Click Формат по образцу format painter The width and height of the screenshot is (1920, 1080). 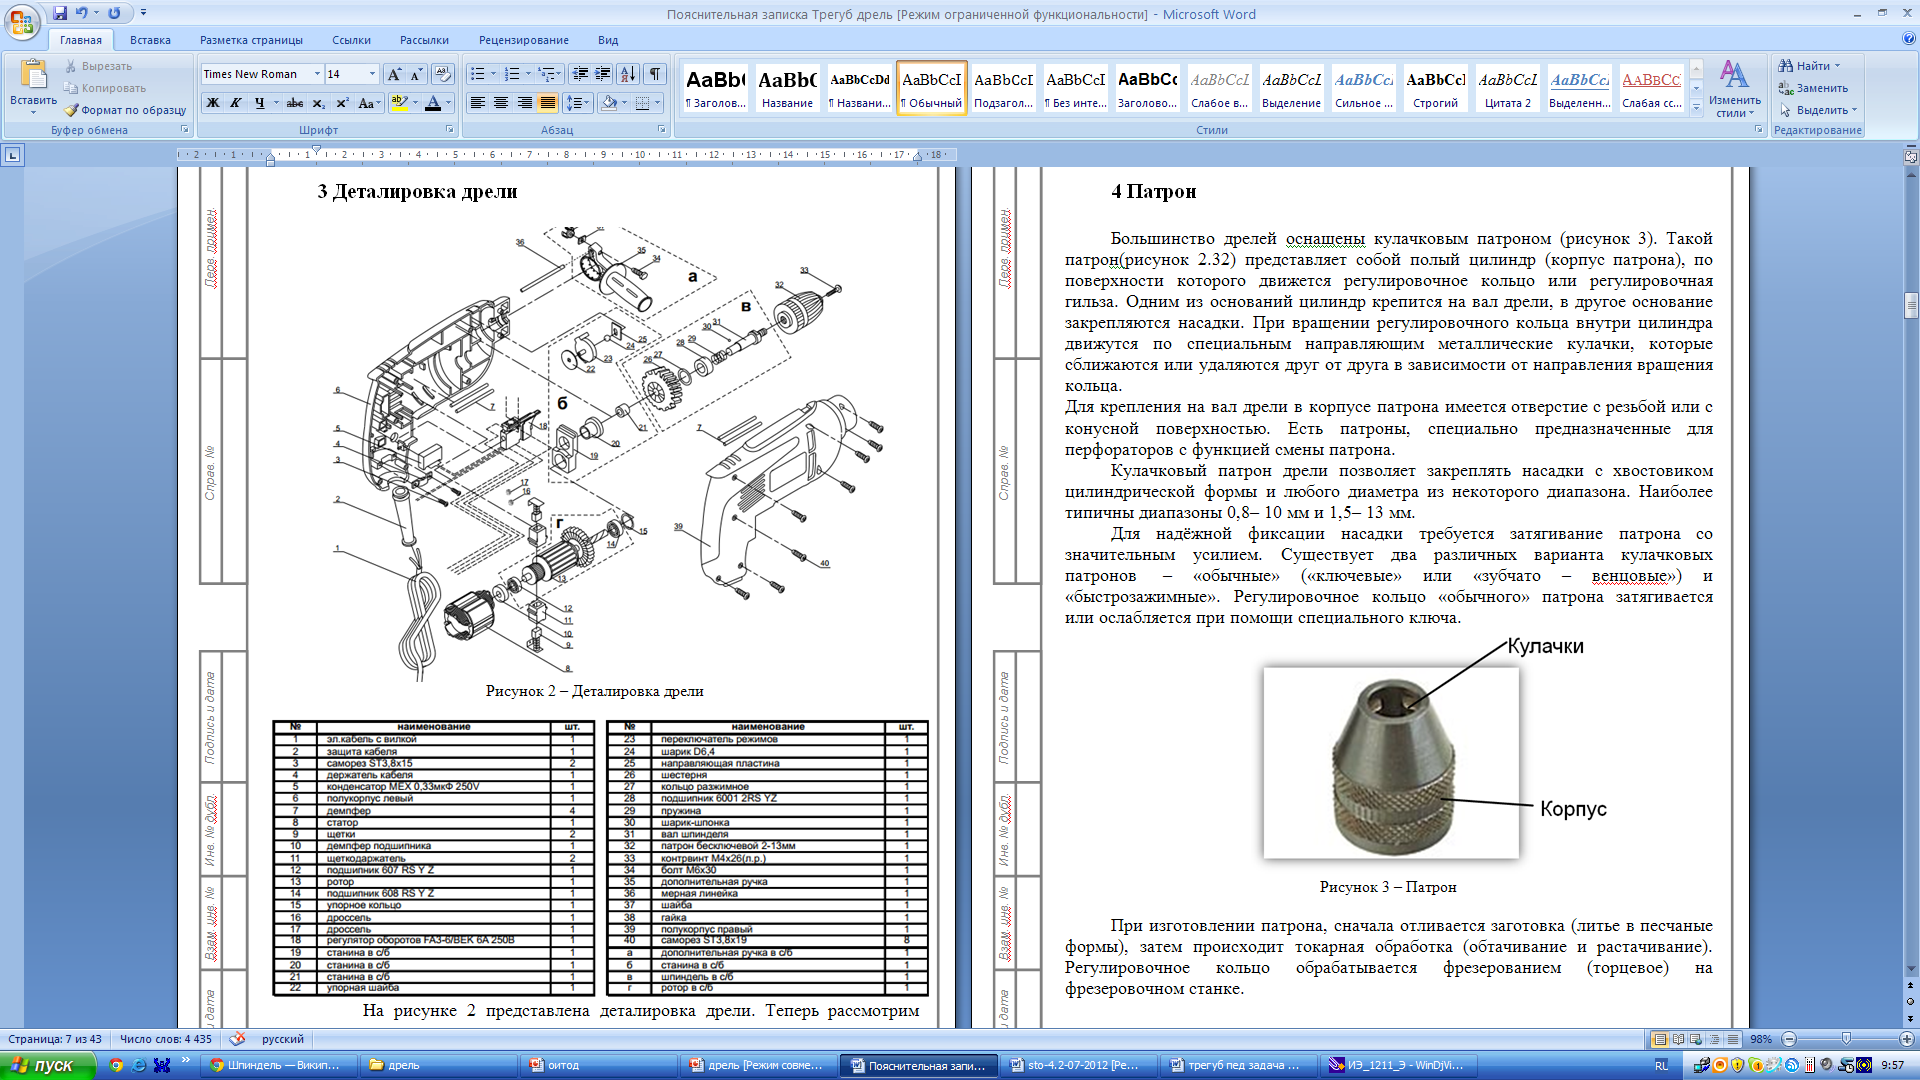(x=126, y=110)
